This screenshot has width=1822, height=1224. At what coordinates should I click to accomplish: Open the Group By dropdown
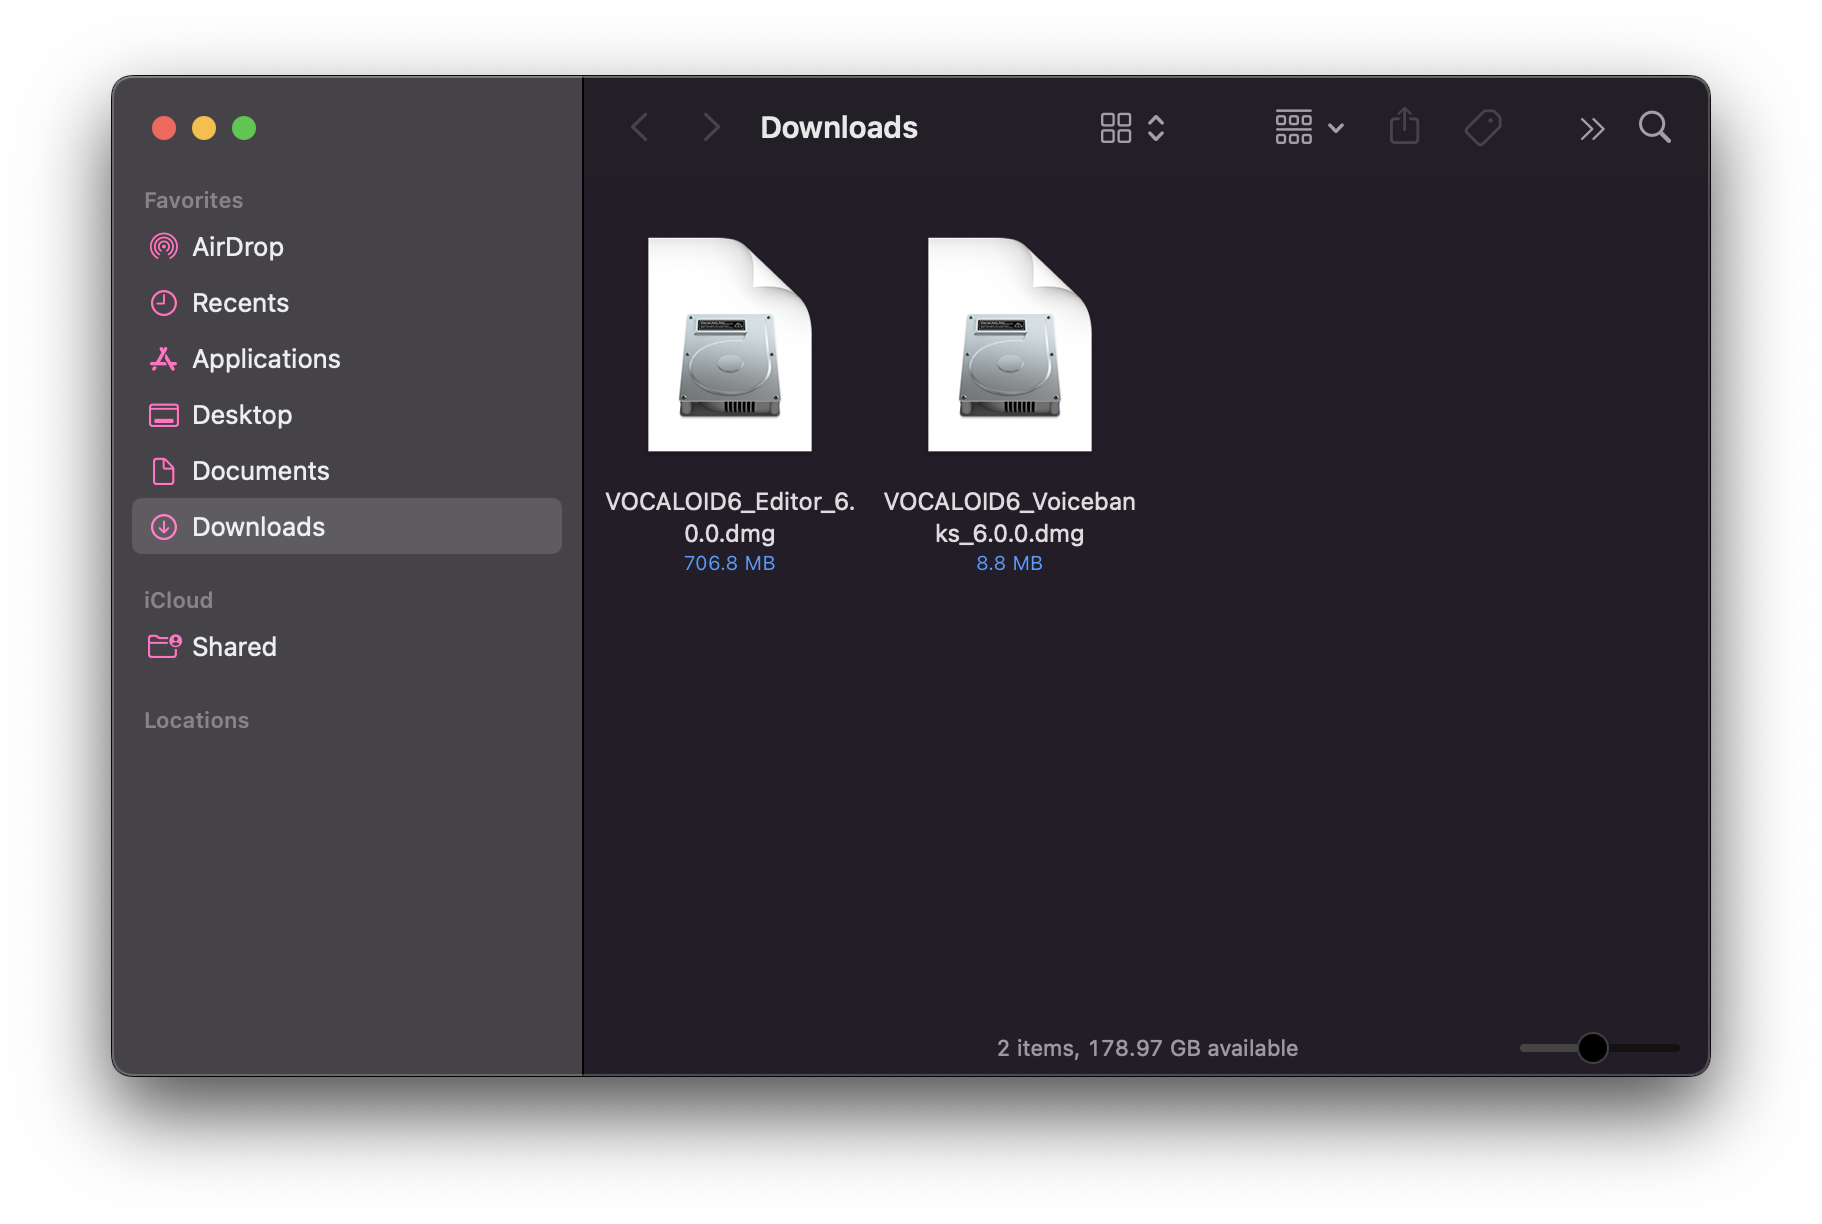[x=1309, y=128]
